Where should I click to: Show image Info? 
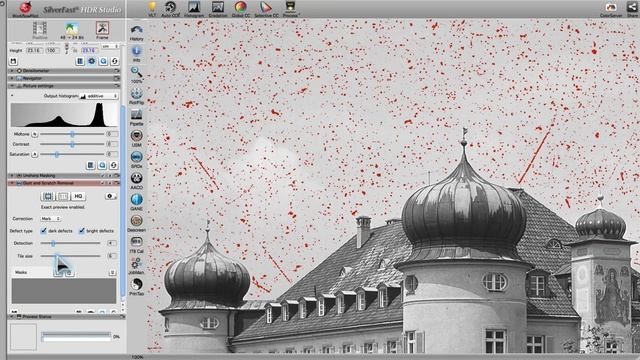(136, 54)
